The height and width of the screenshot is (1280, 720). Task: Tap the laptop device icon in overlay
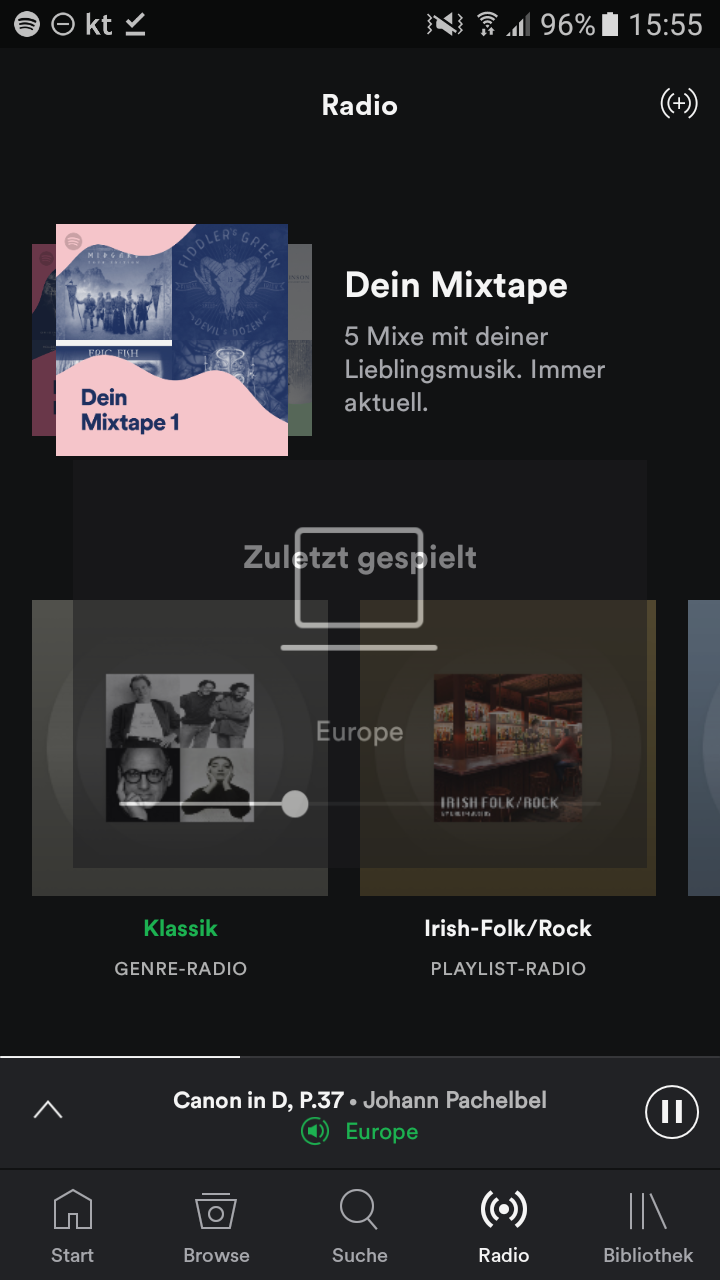(359, 588)
